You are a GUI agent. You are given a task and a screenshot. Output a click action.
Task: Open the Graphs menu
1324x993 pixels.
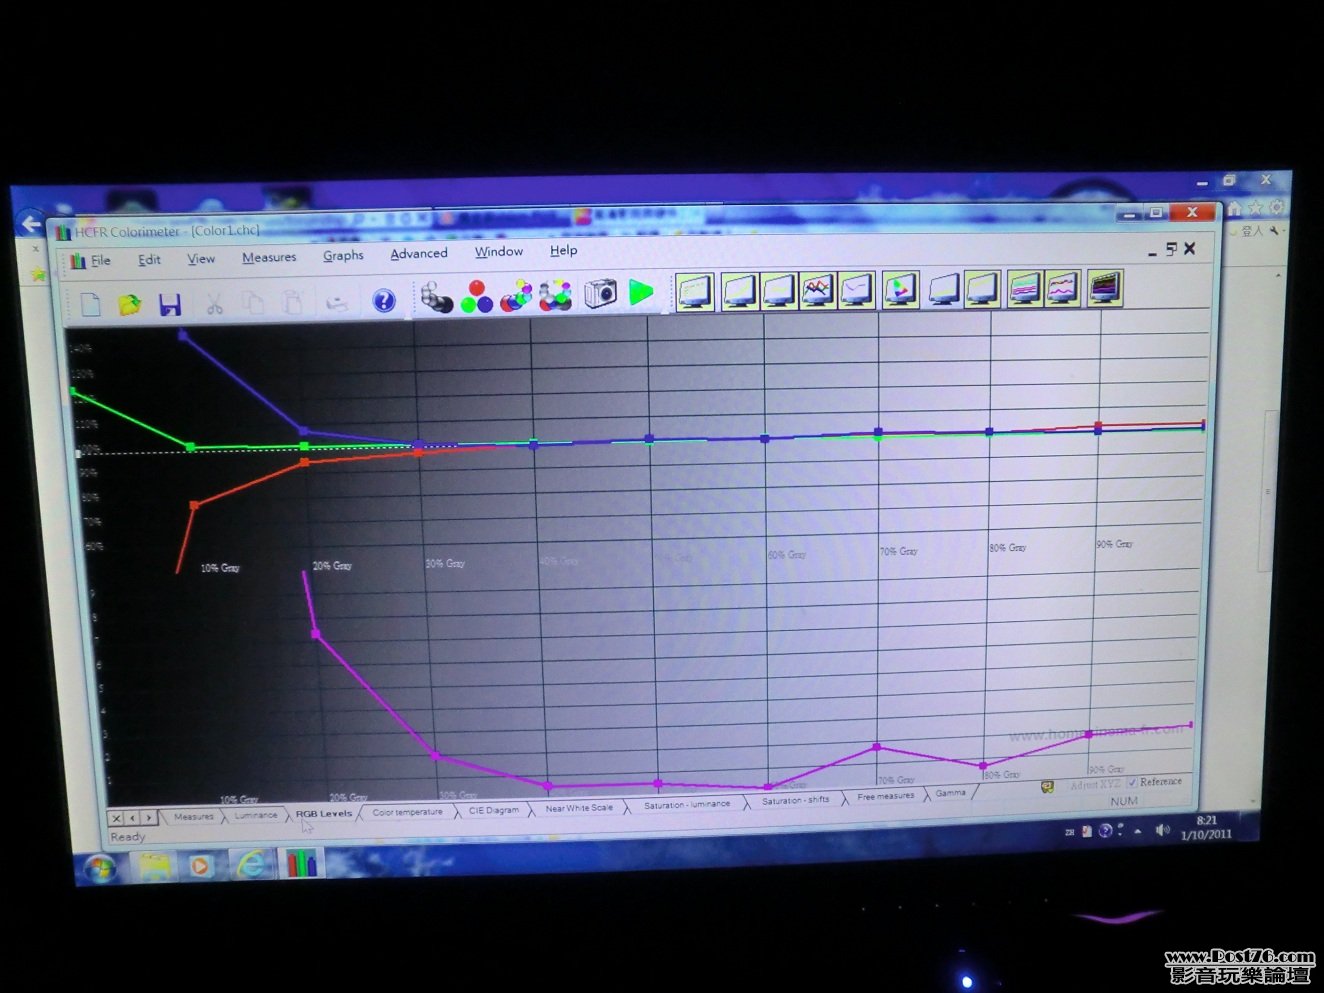click(343, 256)
